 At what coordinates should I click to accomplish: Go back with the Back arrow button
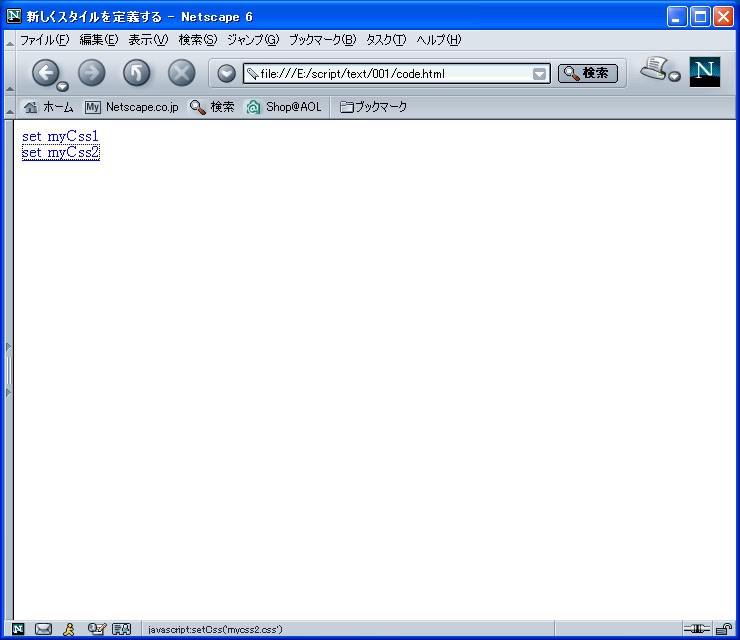click(45, 73)
